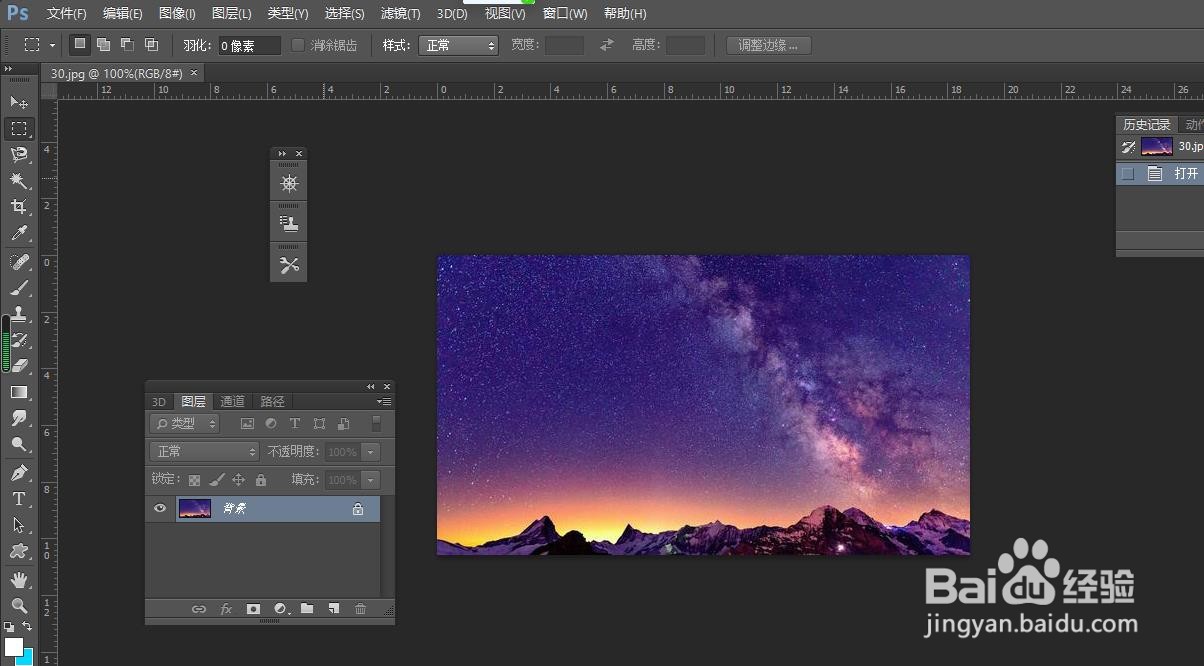The image size is (1204, 666).
Task: Select the Gradient tool
Action: click(x=19, y=392)
